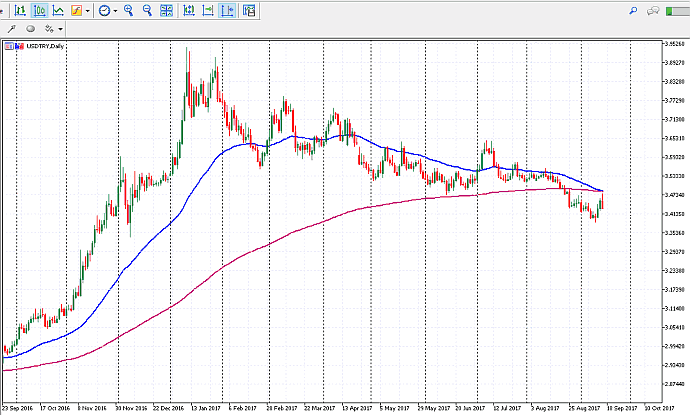Select the ellipse drawing tool

click(x=30, y=30)
